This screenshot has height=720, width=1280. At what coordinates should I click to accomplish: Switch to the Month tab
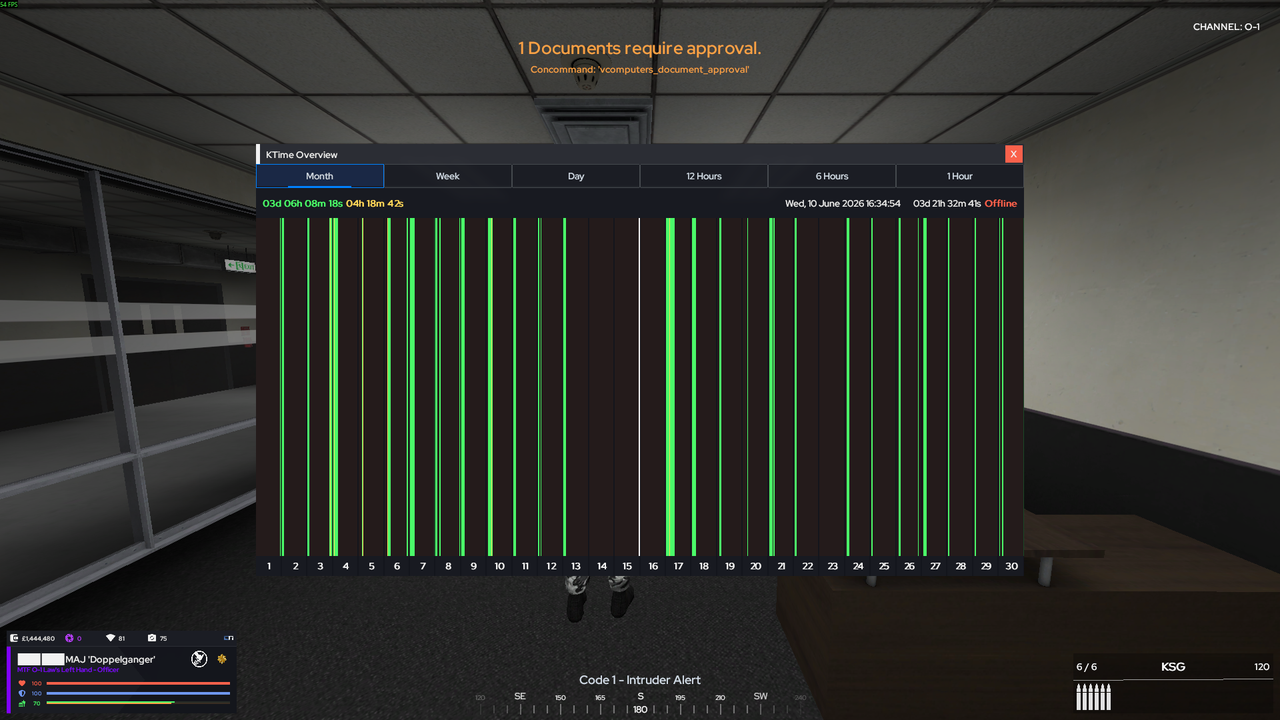(320, 176)
